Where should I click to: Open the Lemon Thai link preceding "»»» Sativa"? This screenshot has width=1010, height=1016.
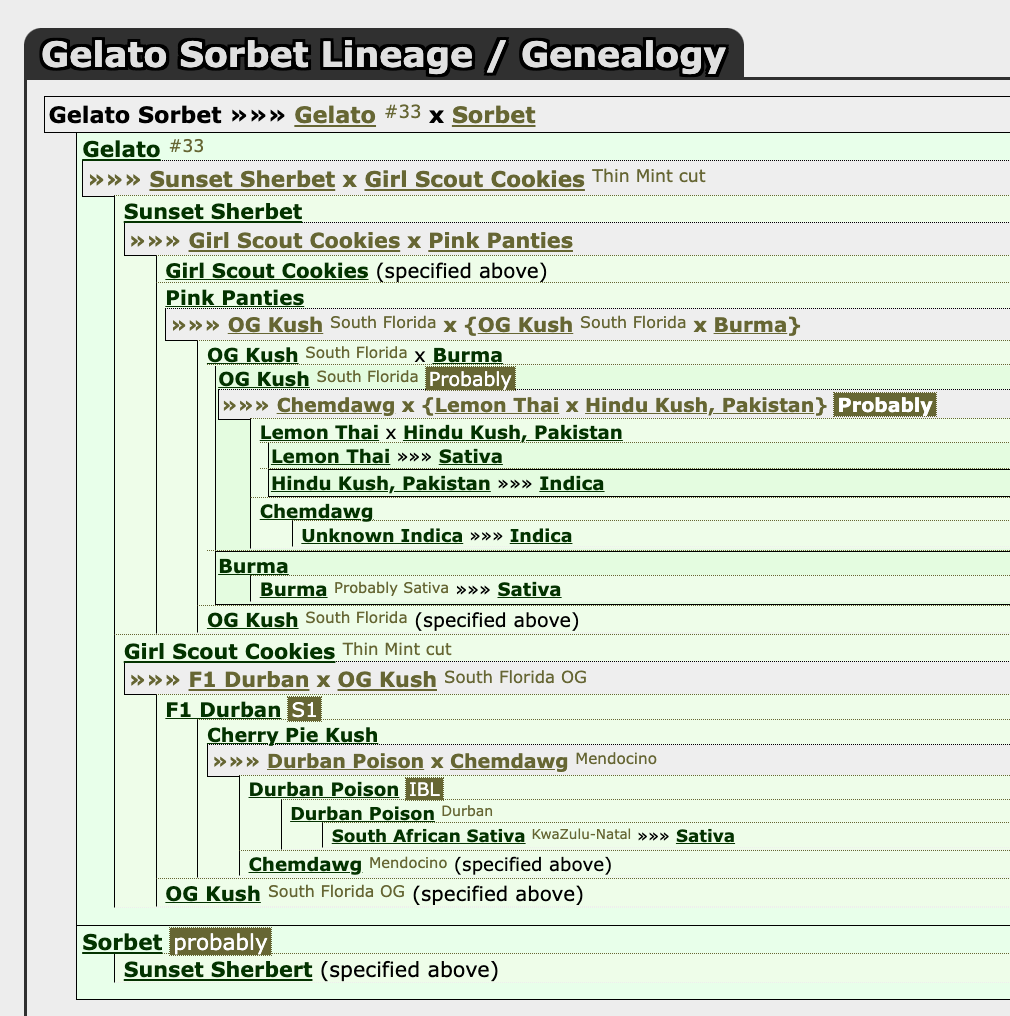pos(330,456)
